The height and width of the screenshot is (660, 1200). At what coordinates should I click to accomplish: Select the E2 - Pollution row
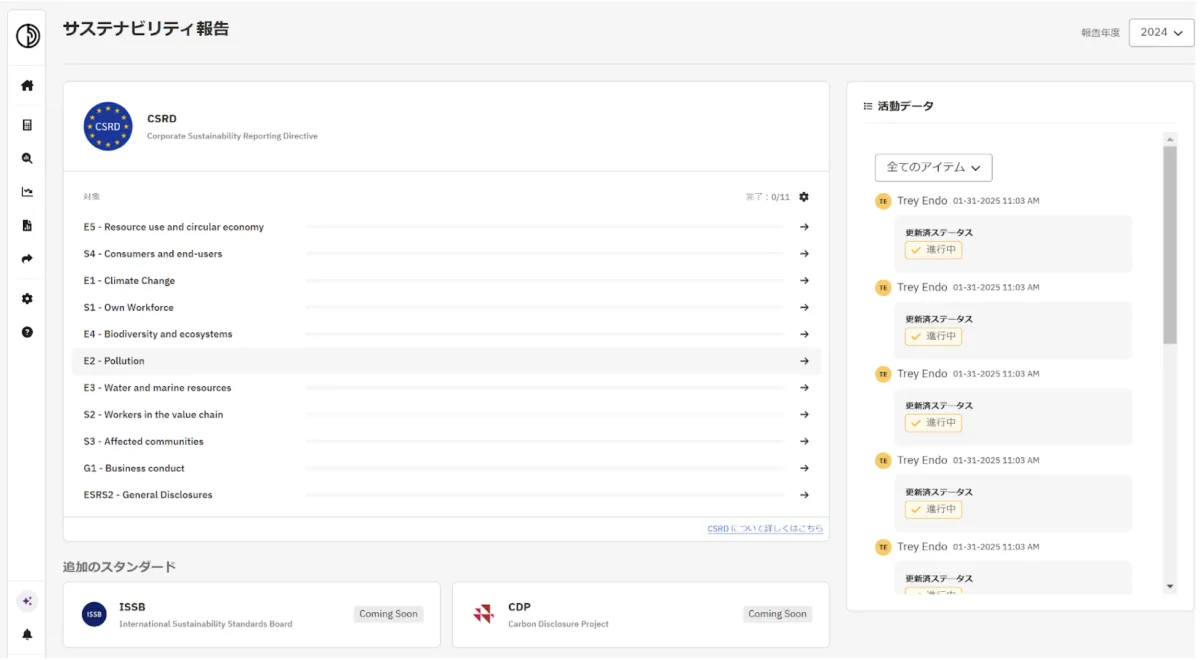pyautogui.click(x=446, y=361)
